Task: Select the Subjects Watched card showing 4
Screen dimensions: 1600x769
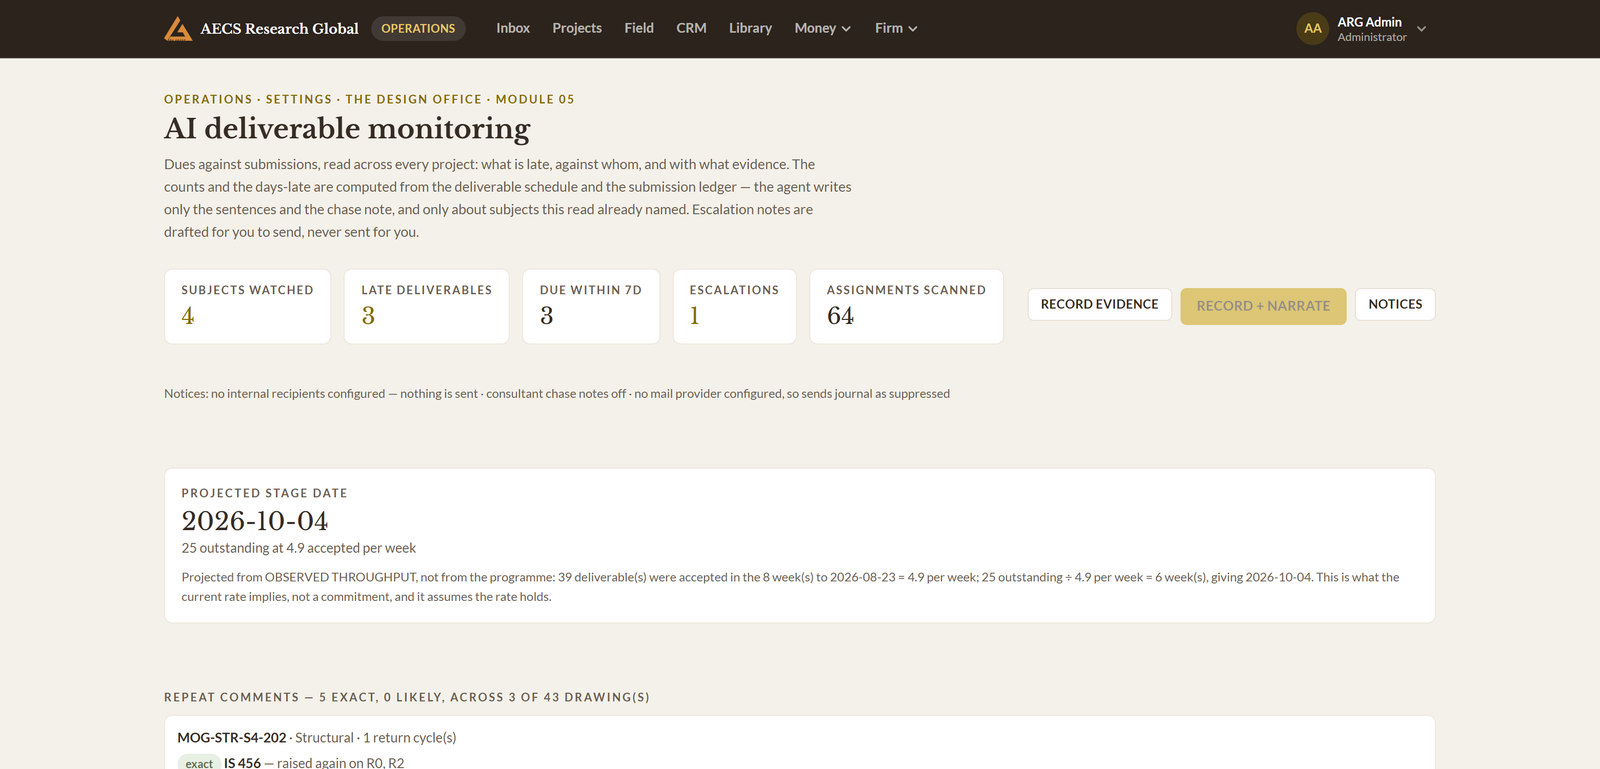Action: (x=247, y=307)
